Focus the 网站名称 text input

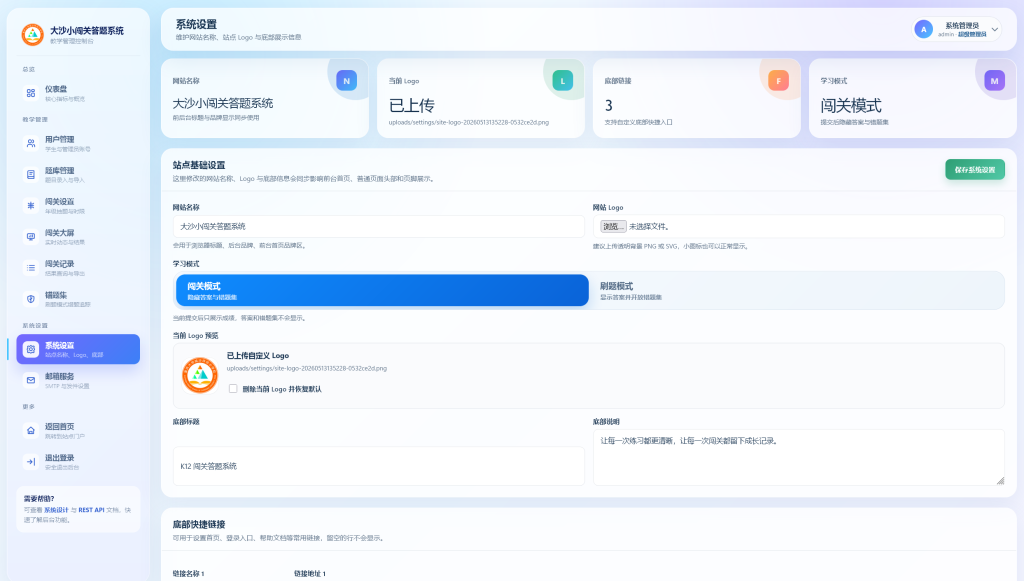pyautogui.click(x=379, y=227)
